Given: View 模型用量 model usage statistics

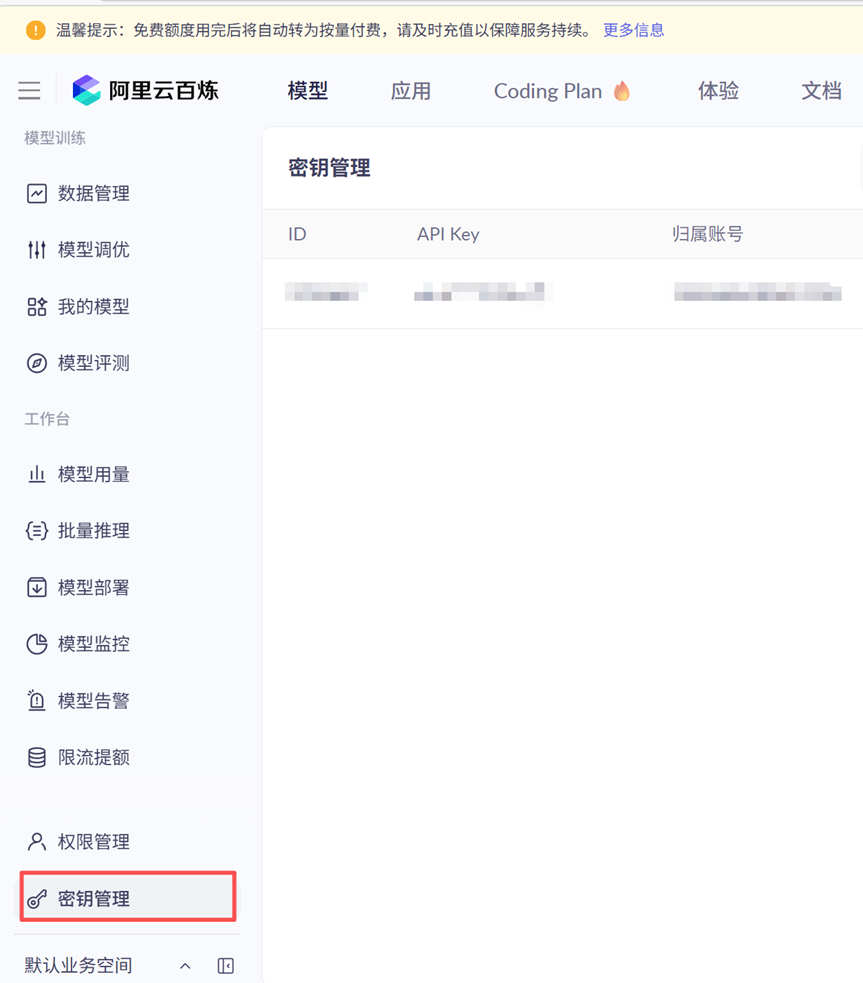Looking at the screenshot, I should (95, 474).
